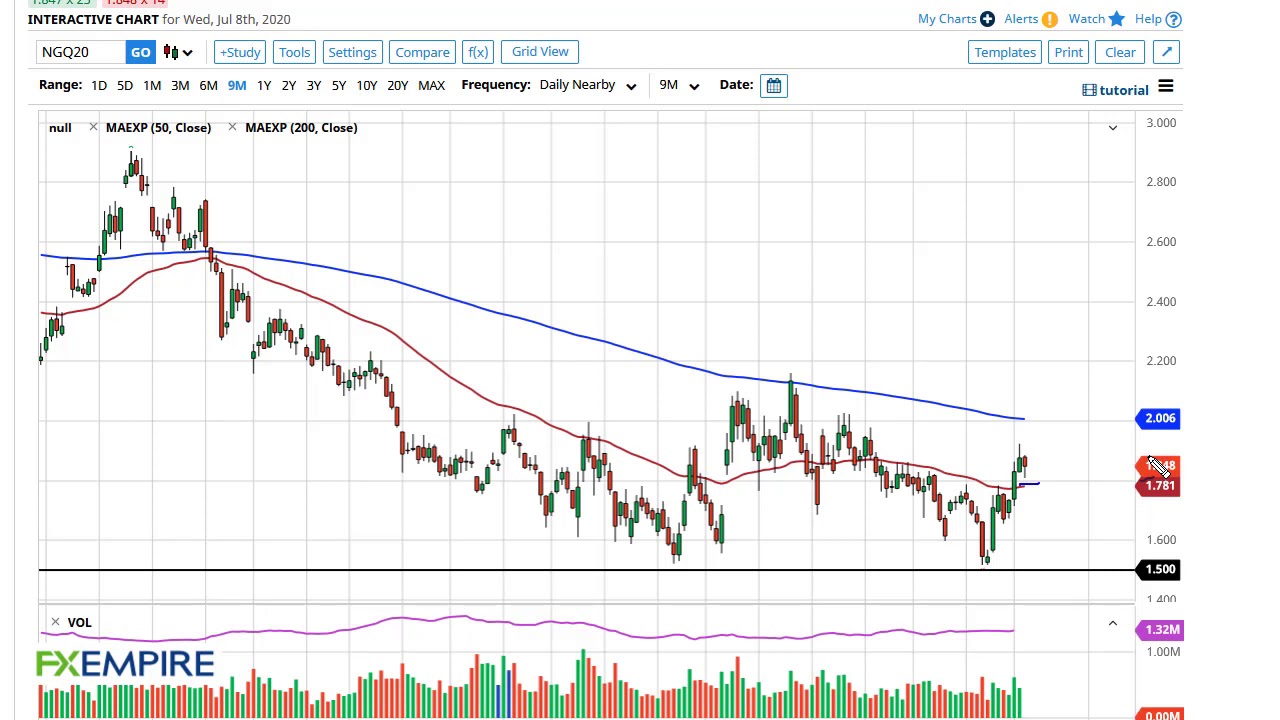Click the MAEXP (200, Close) label
The width and height of the screenshot is (1280, 720).
(301, 127)
